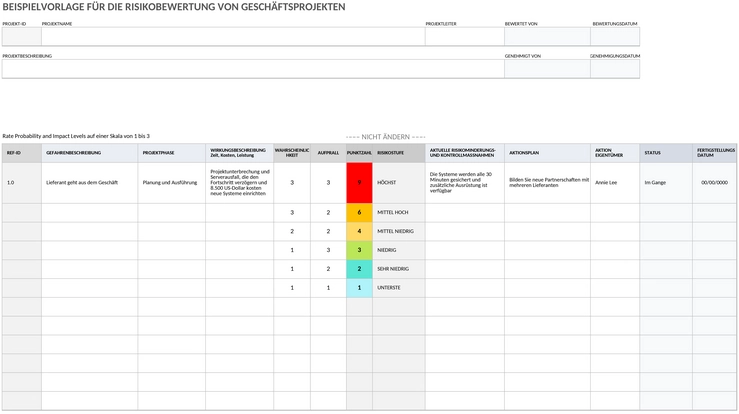Select the RISIKOSTUFE column header

[399, 153]
